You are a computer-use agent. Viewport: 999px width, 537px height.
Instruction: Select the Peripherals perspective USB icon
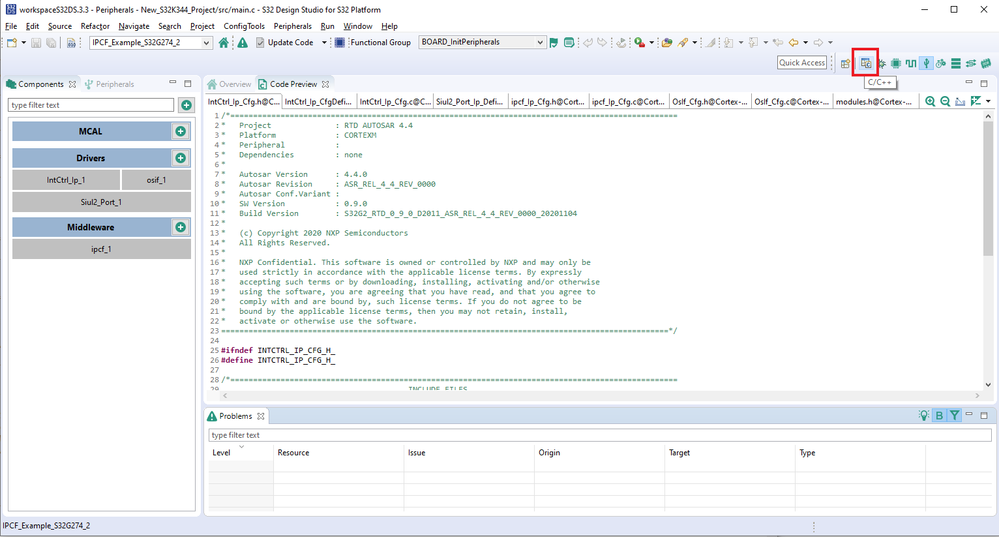pos(926,63)
